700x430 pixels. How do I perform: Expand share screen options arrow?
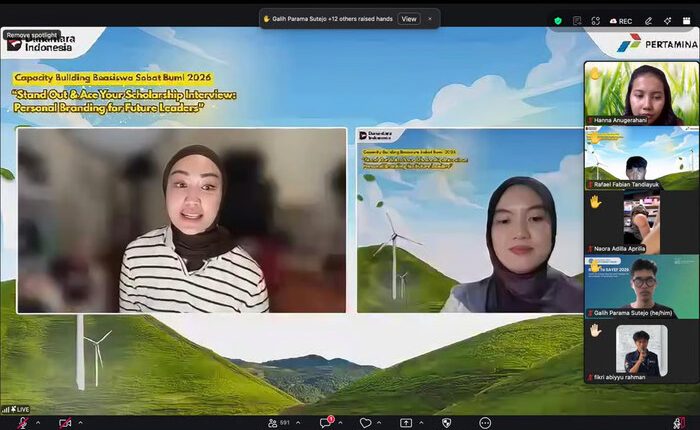[x=421, y=422]
